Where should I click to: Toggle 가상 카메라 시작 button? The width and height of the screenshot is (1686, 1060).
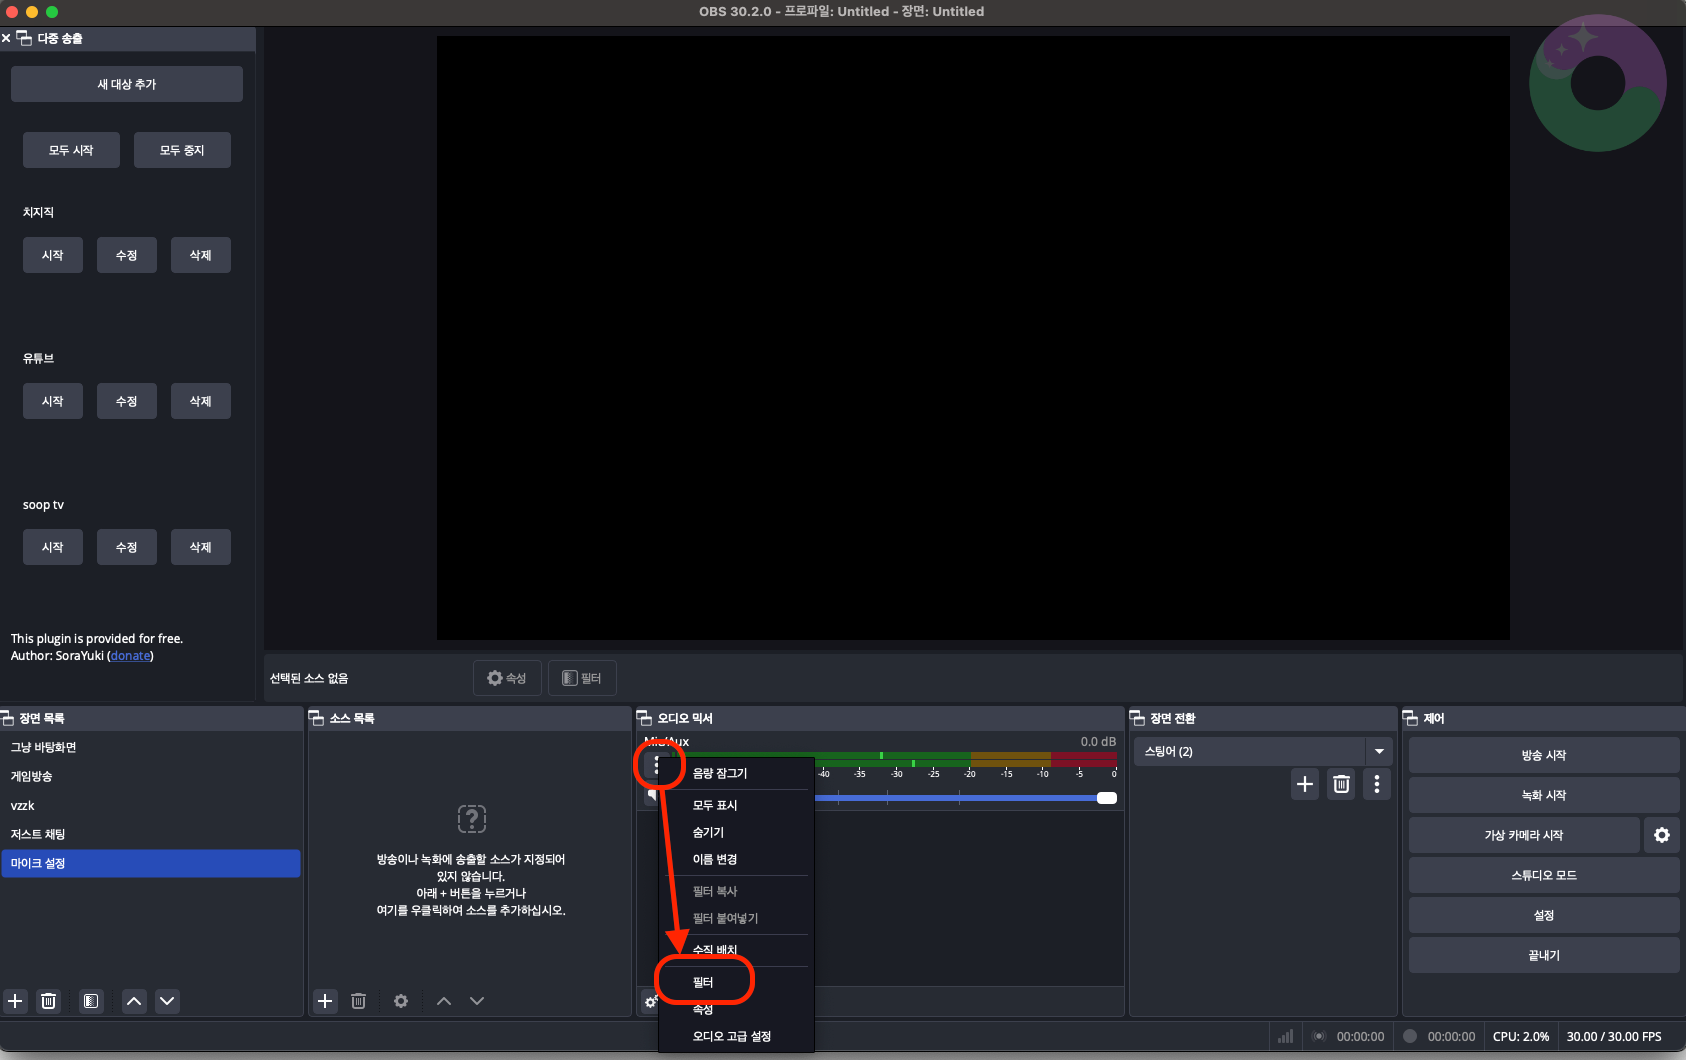tap(1524, 835)
